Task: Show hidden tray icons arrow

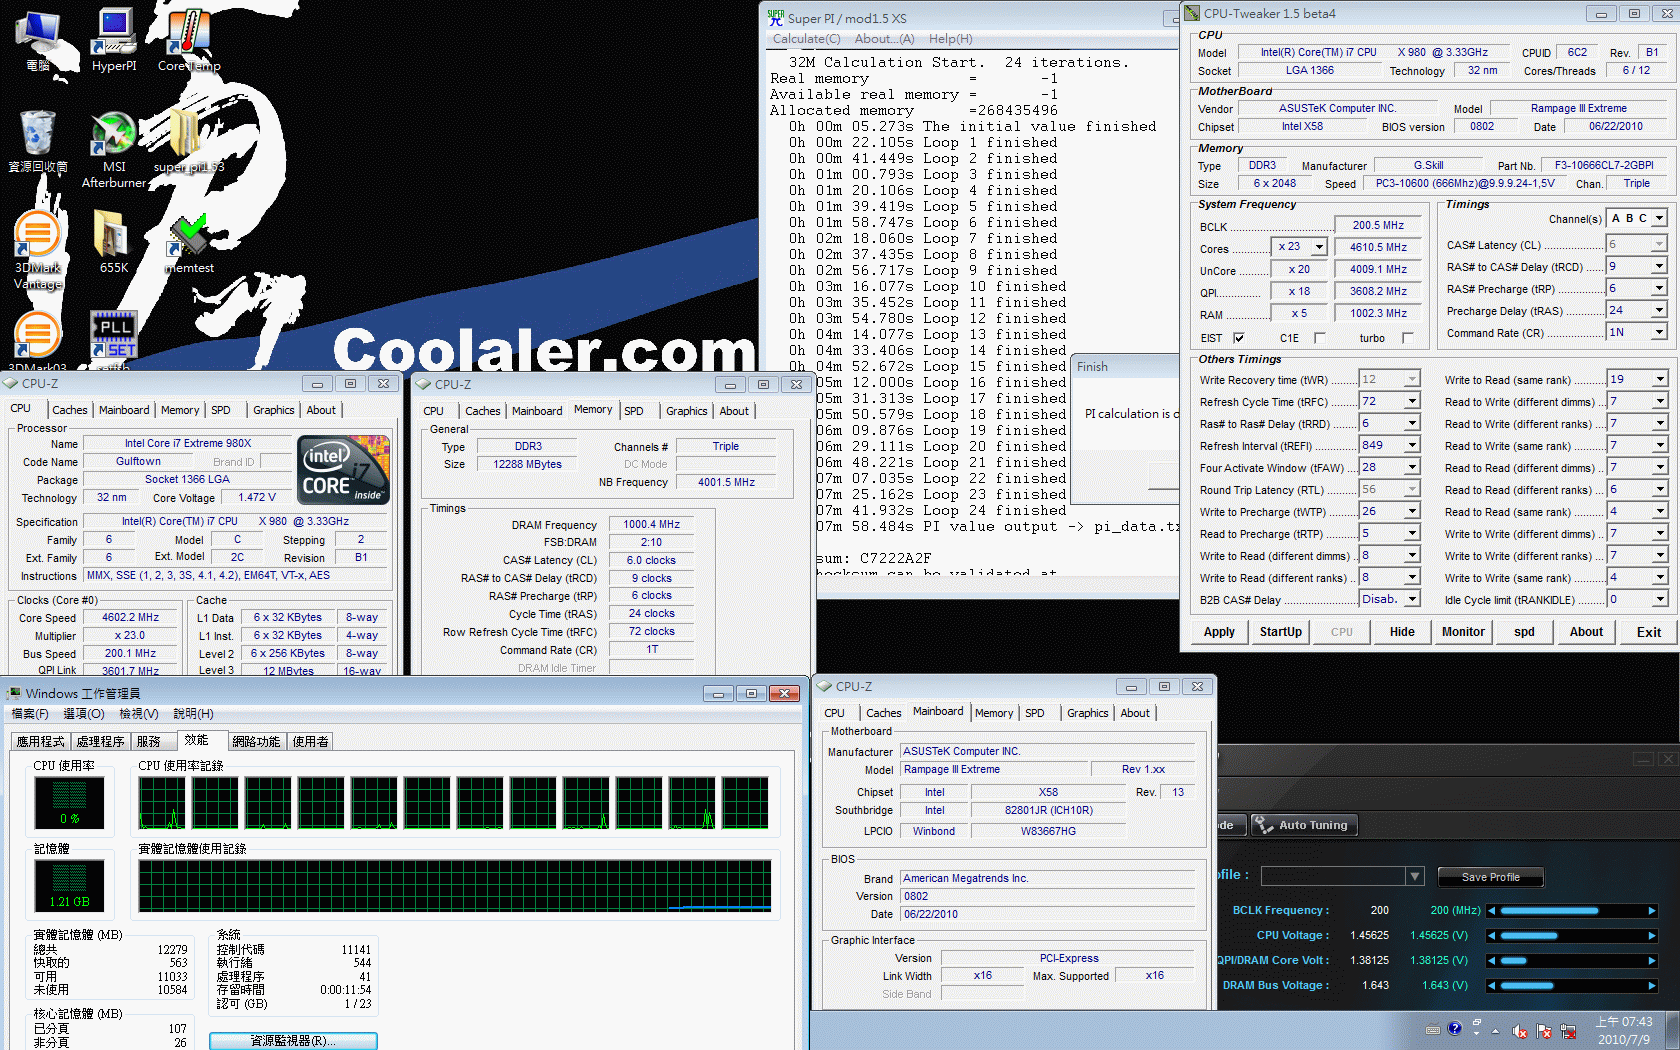Action: tap(1496, 1030)
